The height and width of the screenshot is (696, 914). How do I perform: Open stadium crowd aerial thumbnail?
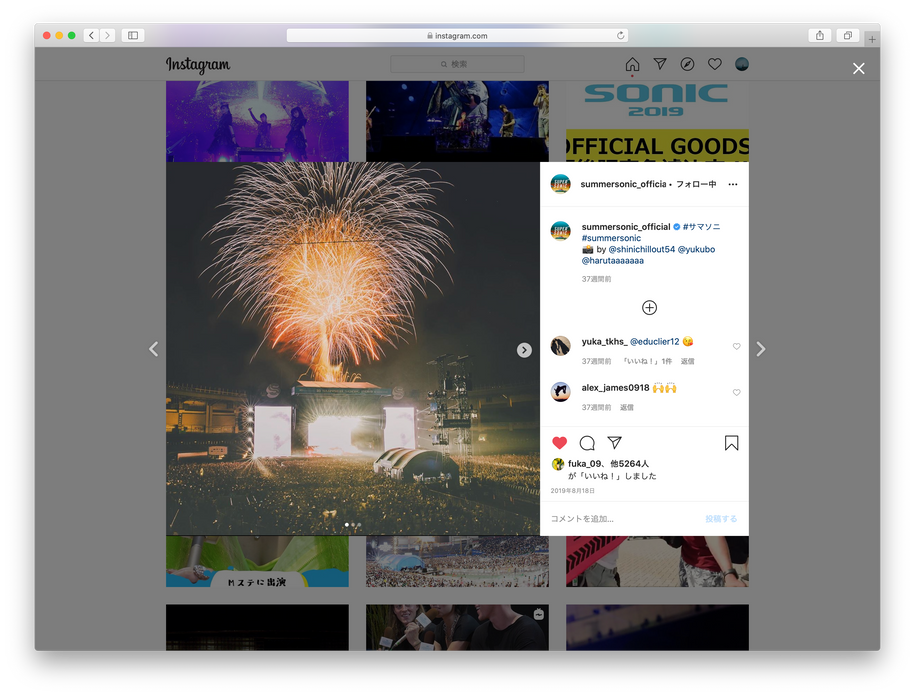click(x=457, y=561)
